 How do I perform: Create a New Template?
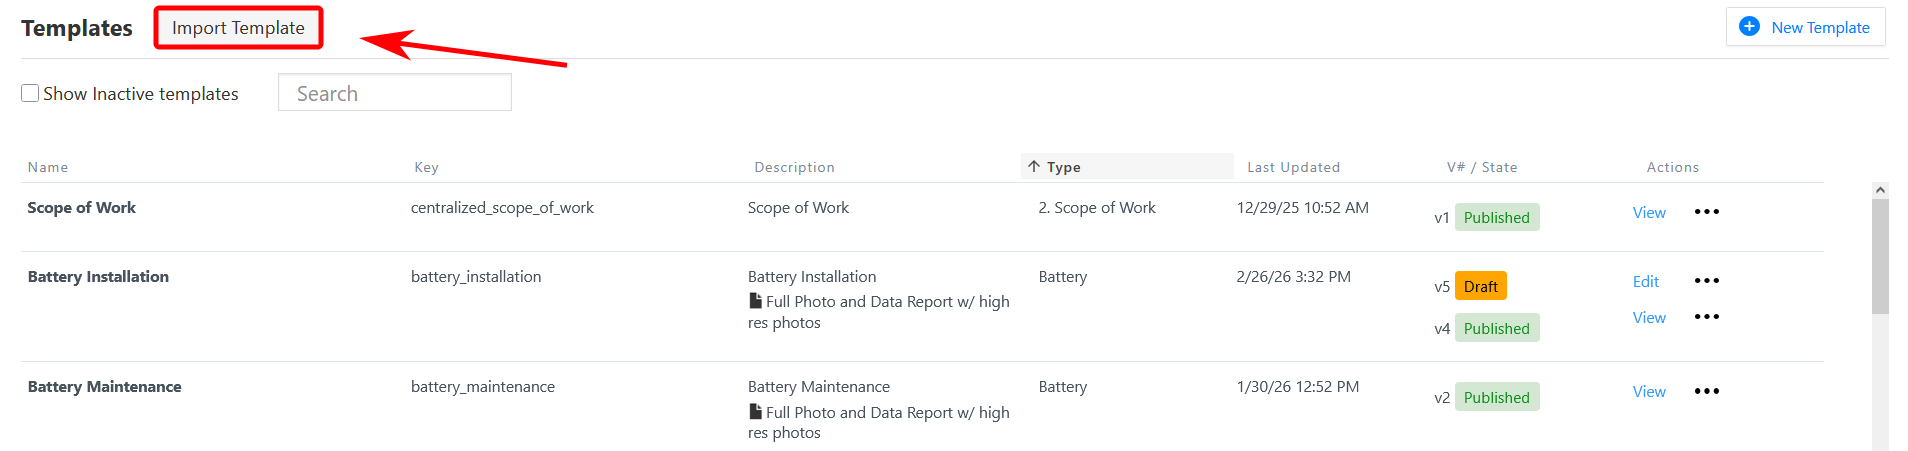point(1805,27)
